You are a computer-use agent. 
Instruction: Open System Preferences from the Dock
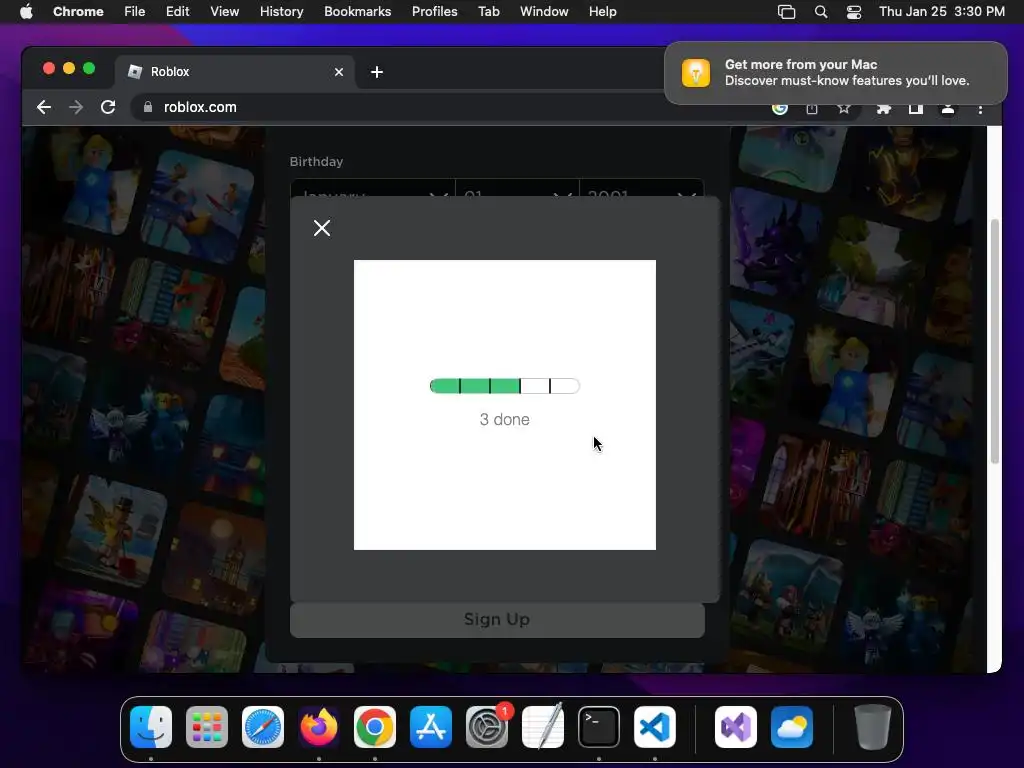tap(487, 727)
